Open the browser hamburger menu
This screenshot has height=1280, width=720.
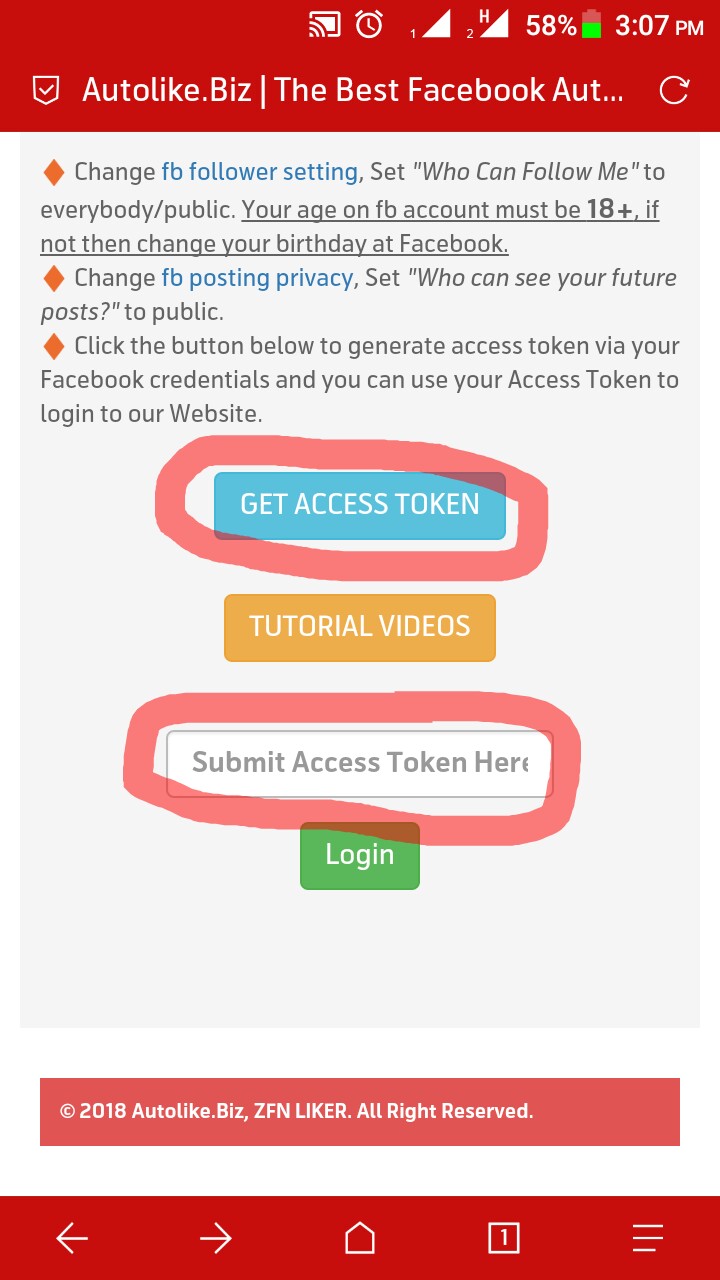(648, 1239)
